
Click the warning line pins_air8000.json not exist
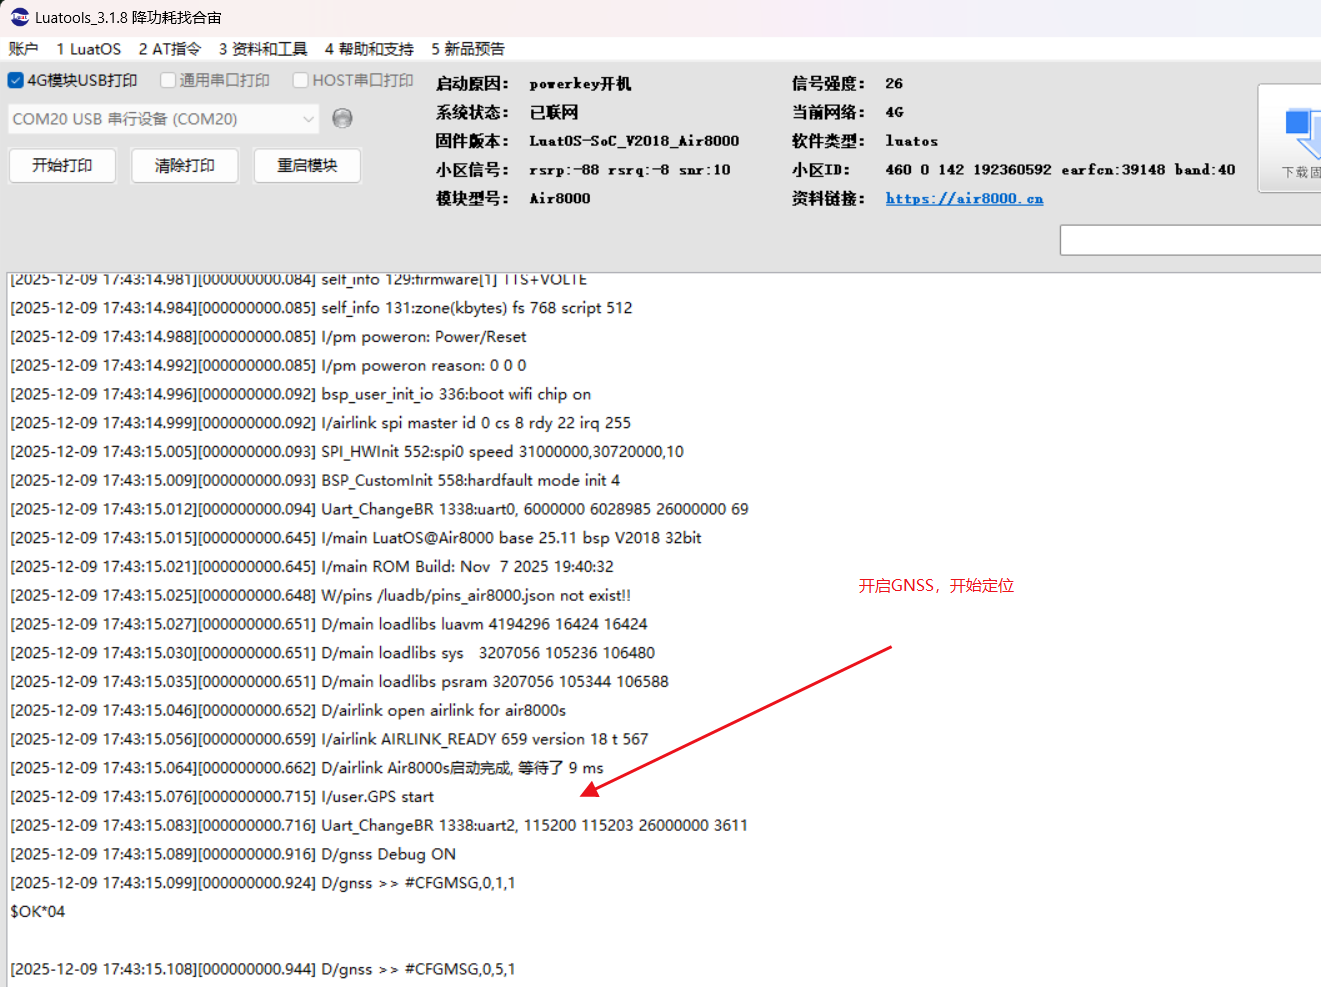[321, 596]
